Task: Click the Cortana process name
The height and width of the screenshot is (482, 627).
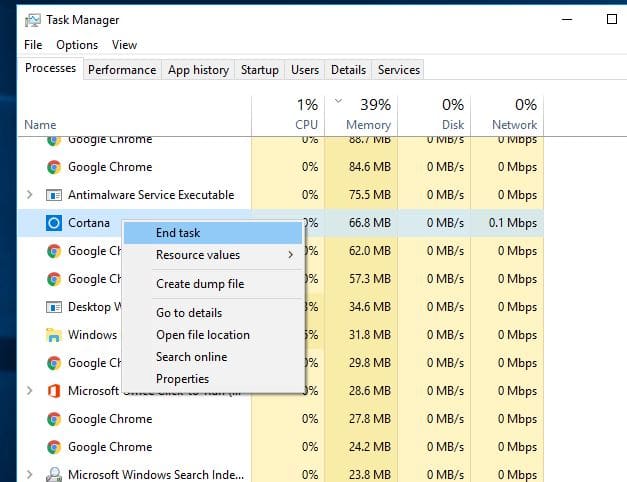Action: click(x=89, y=223)
